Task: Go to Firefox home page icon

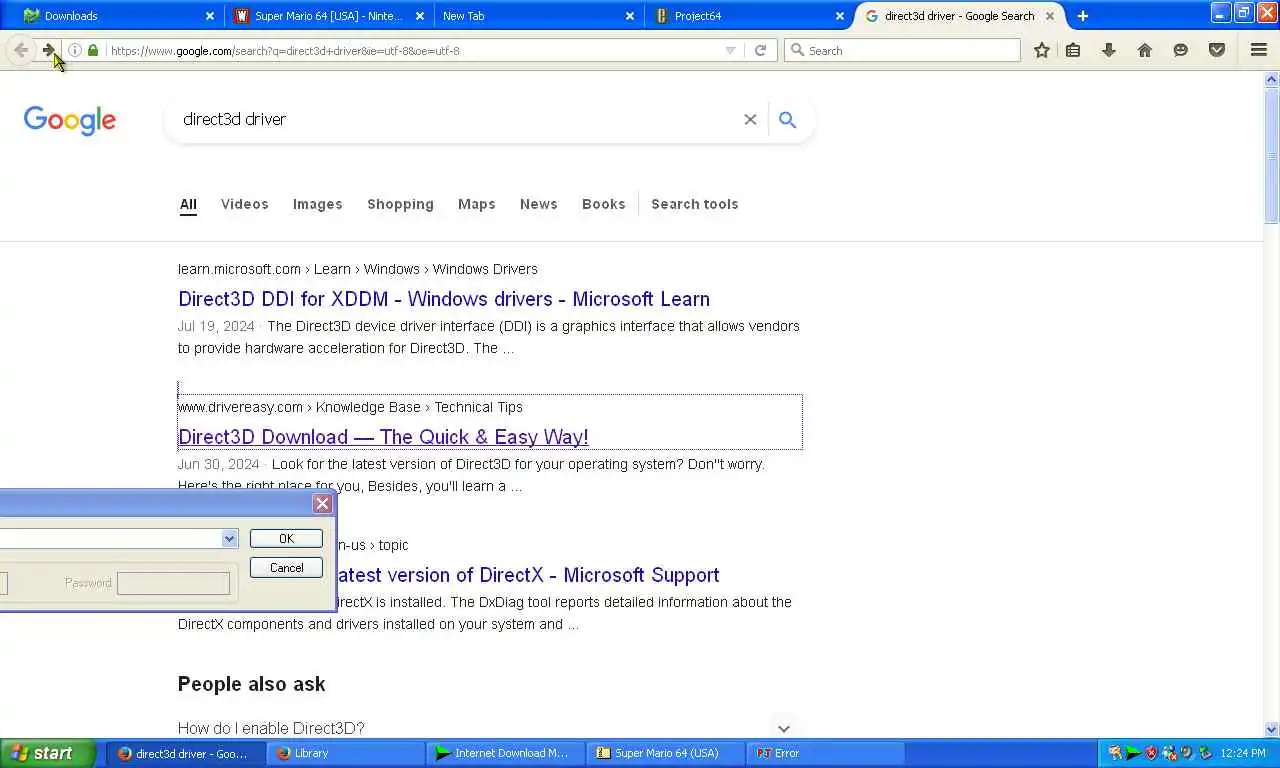Action: [1145, 50]
